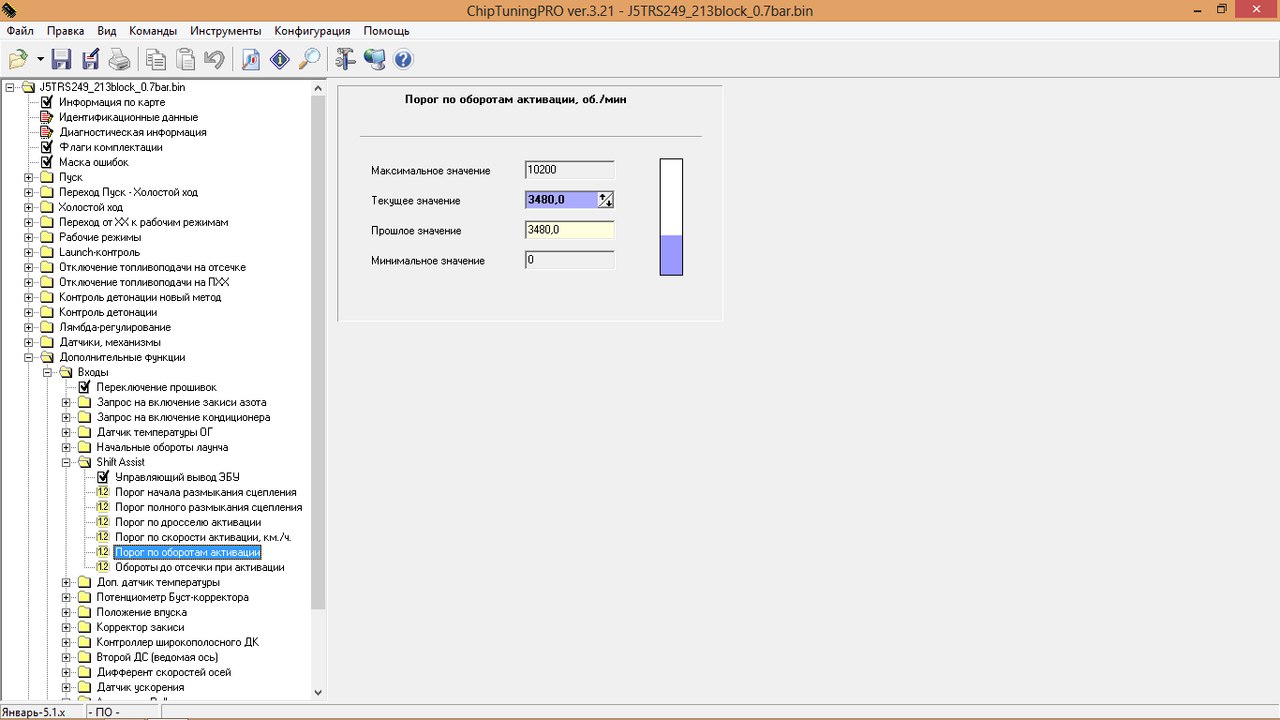The height and width of the screenshot is (720, 1280).
Task: Click the tree panel vertical scrollbar thumb
Action: (x=318, y=352)
